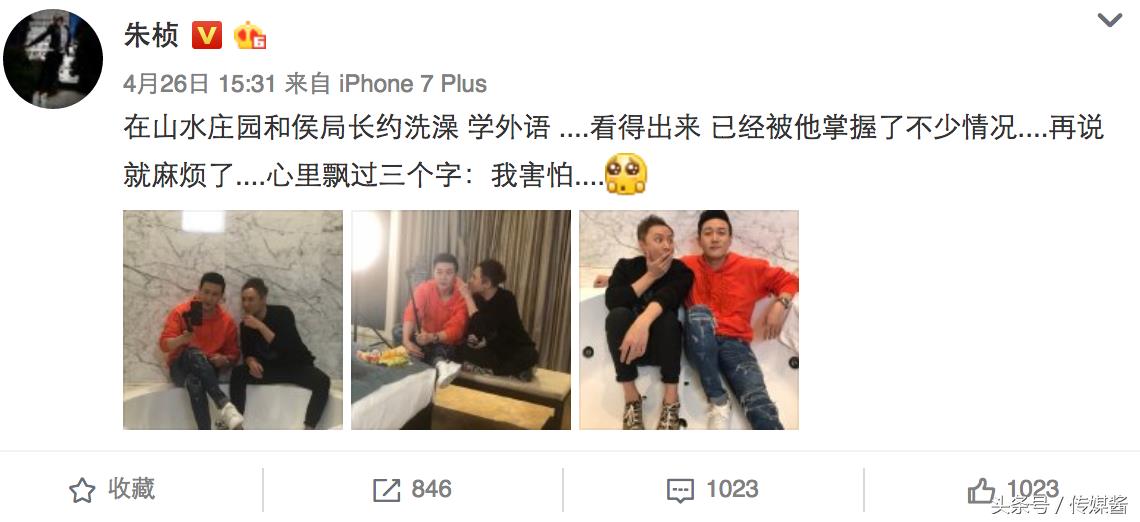Open username 朱桢 profile link
1140x522 pixels.
[x=151, y=35]
